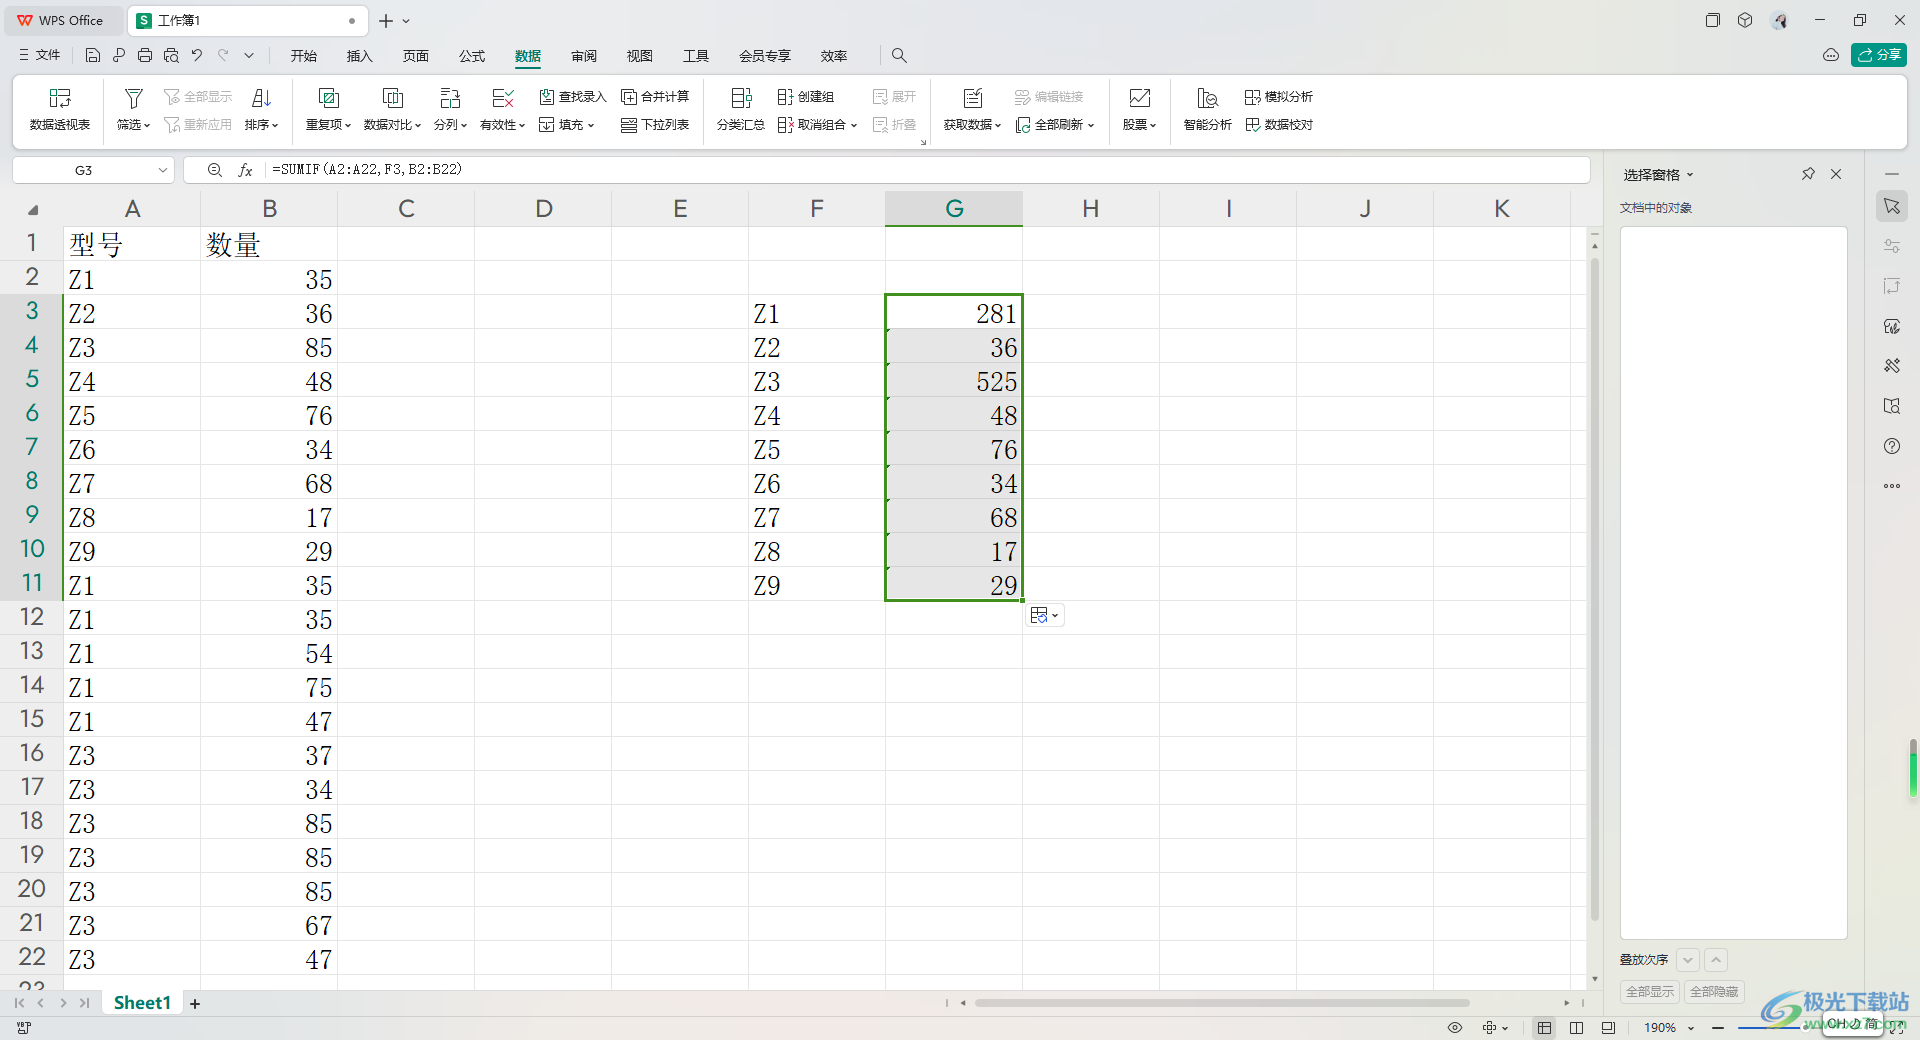The height and width of the screenshot is (1040, 1920).
Task: Switch to the 开始 (Home) tab
Action: (303, 56)
